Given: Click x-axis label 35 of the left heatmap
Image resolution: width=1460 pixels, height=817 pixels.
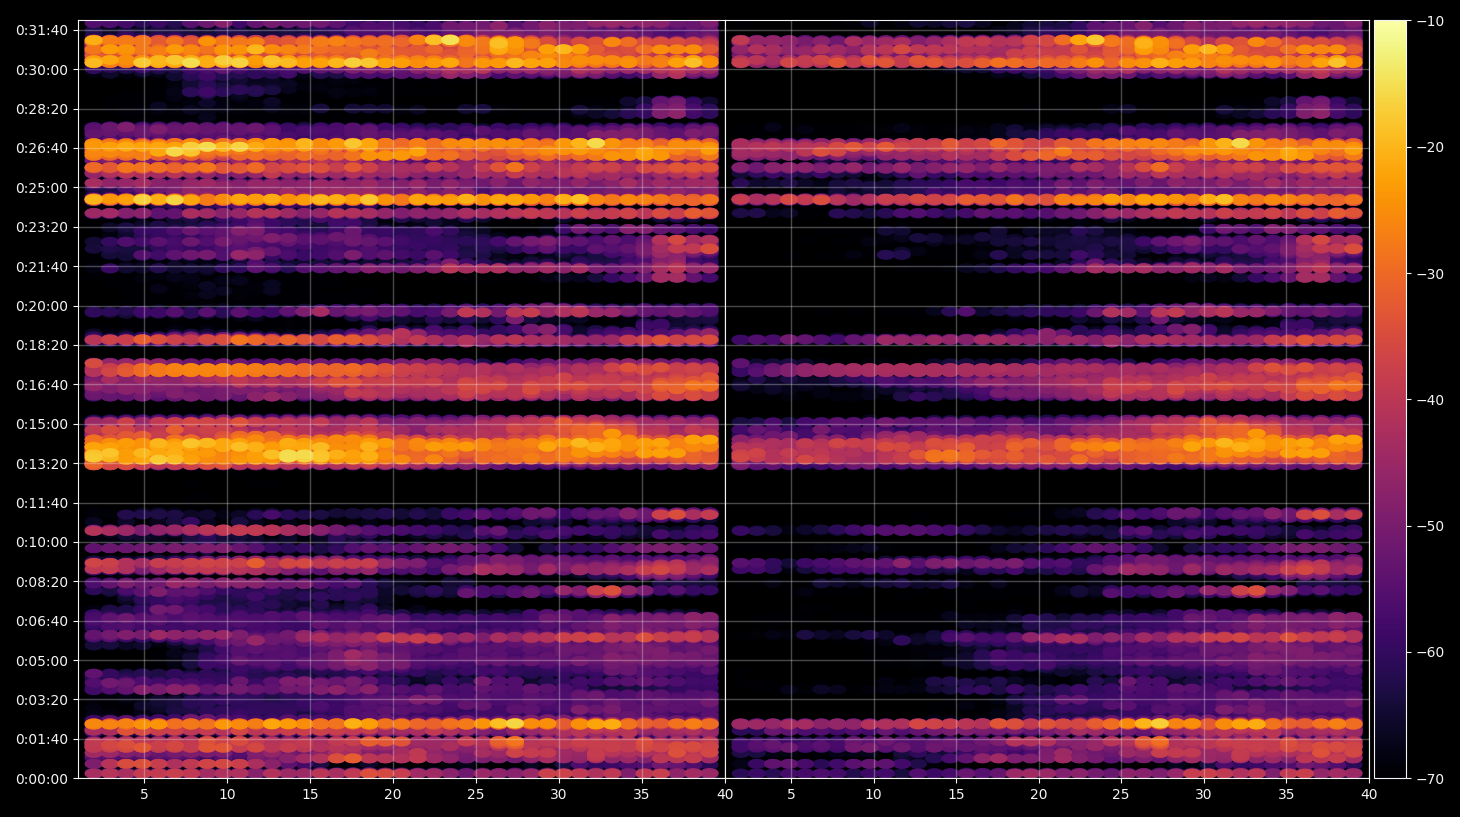Looking at the screenshot, I should click(641, 795).
